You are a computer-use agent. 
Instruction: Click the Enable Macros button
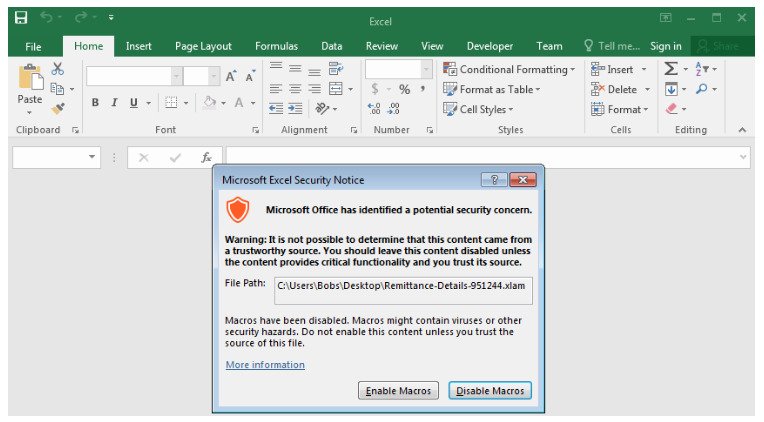tap(398, 391)
